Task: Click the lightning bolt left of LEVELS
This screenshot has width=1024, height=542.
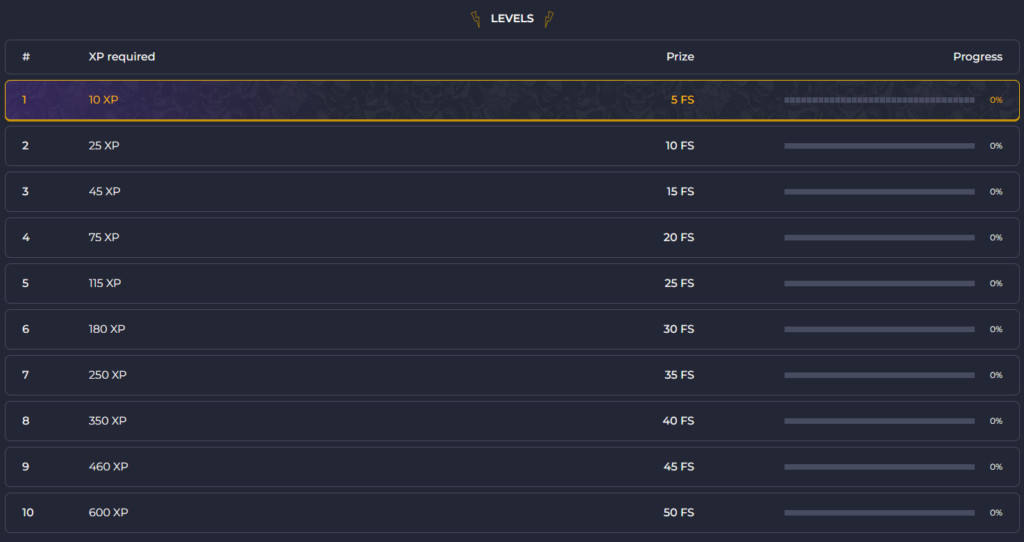Action: tap(475, 19)
